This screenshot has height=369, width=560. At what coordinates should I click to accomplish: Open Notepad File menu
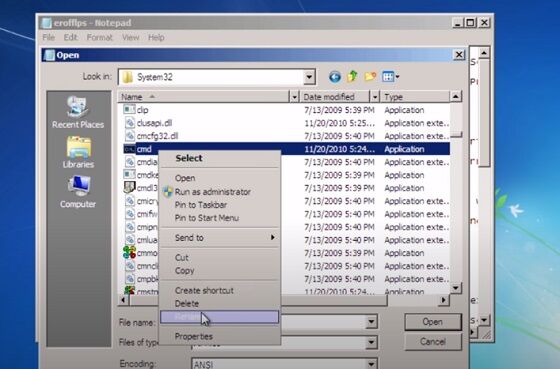pos(49,38)
